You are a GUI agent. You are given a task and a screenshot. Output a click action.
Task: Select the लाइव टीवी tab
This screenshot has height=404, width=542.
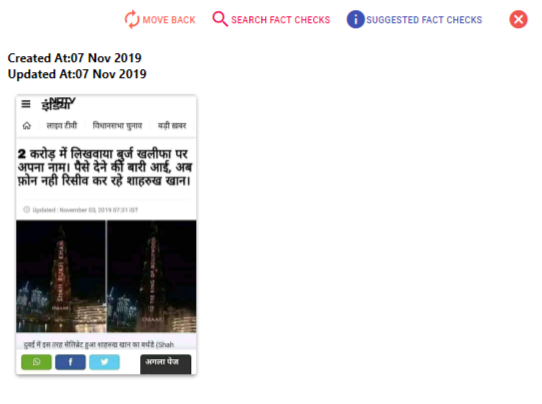tap(62, 125)
